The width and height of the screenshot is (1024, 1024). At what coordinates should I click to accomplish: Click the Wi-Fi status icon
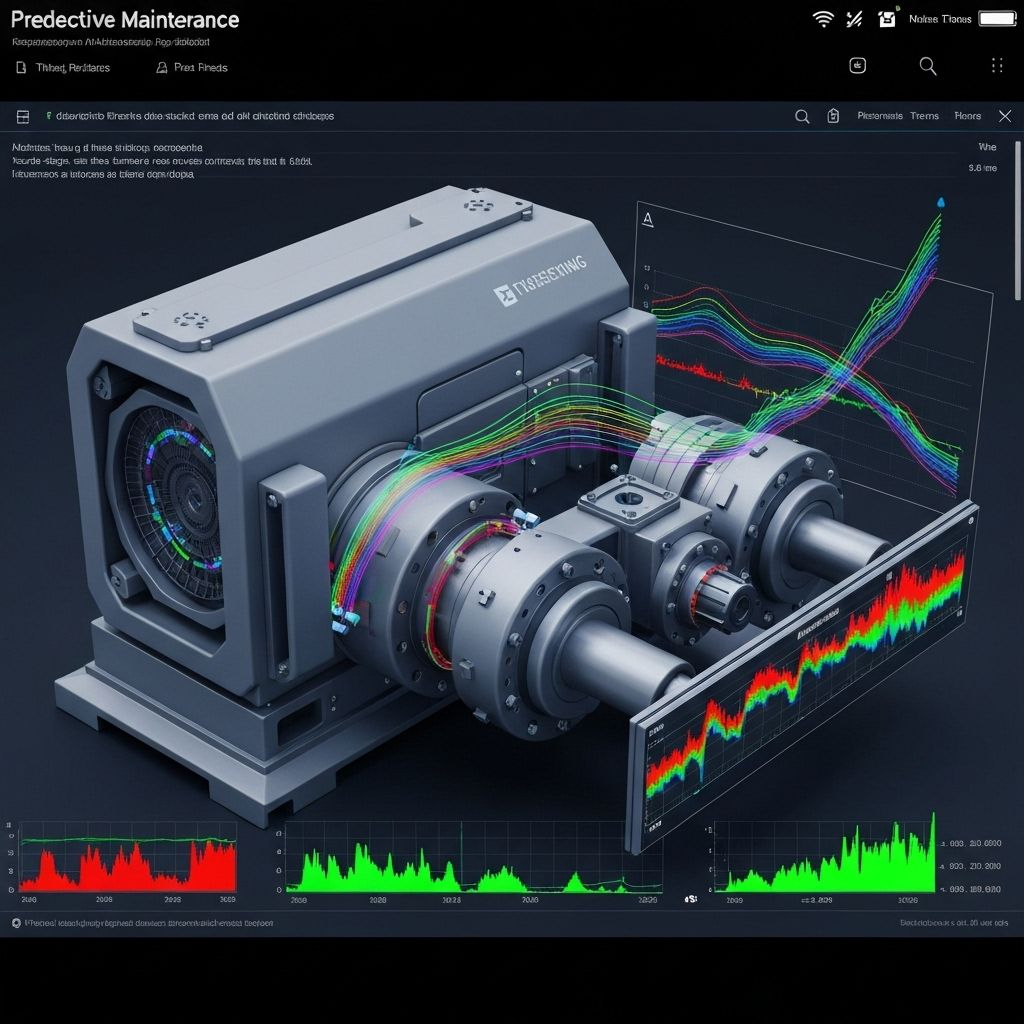pyautogui.click(x=823, y=19)
